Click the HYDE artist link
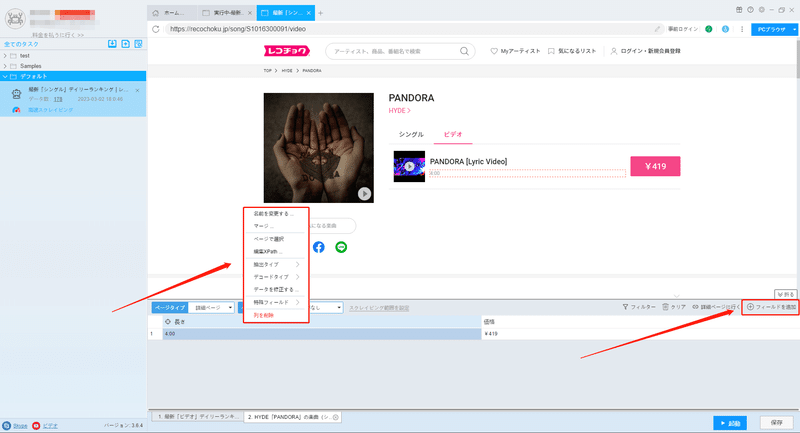Image resolution: width=800 pixels, height=433 pixels. 399,111
